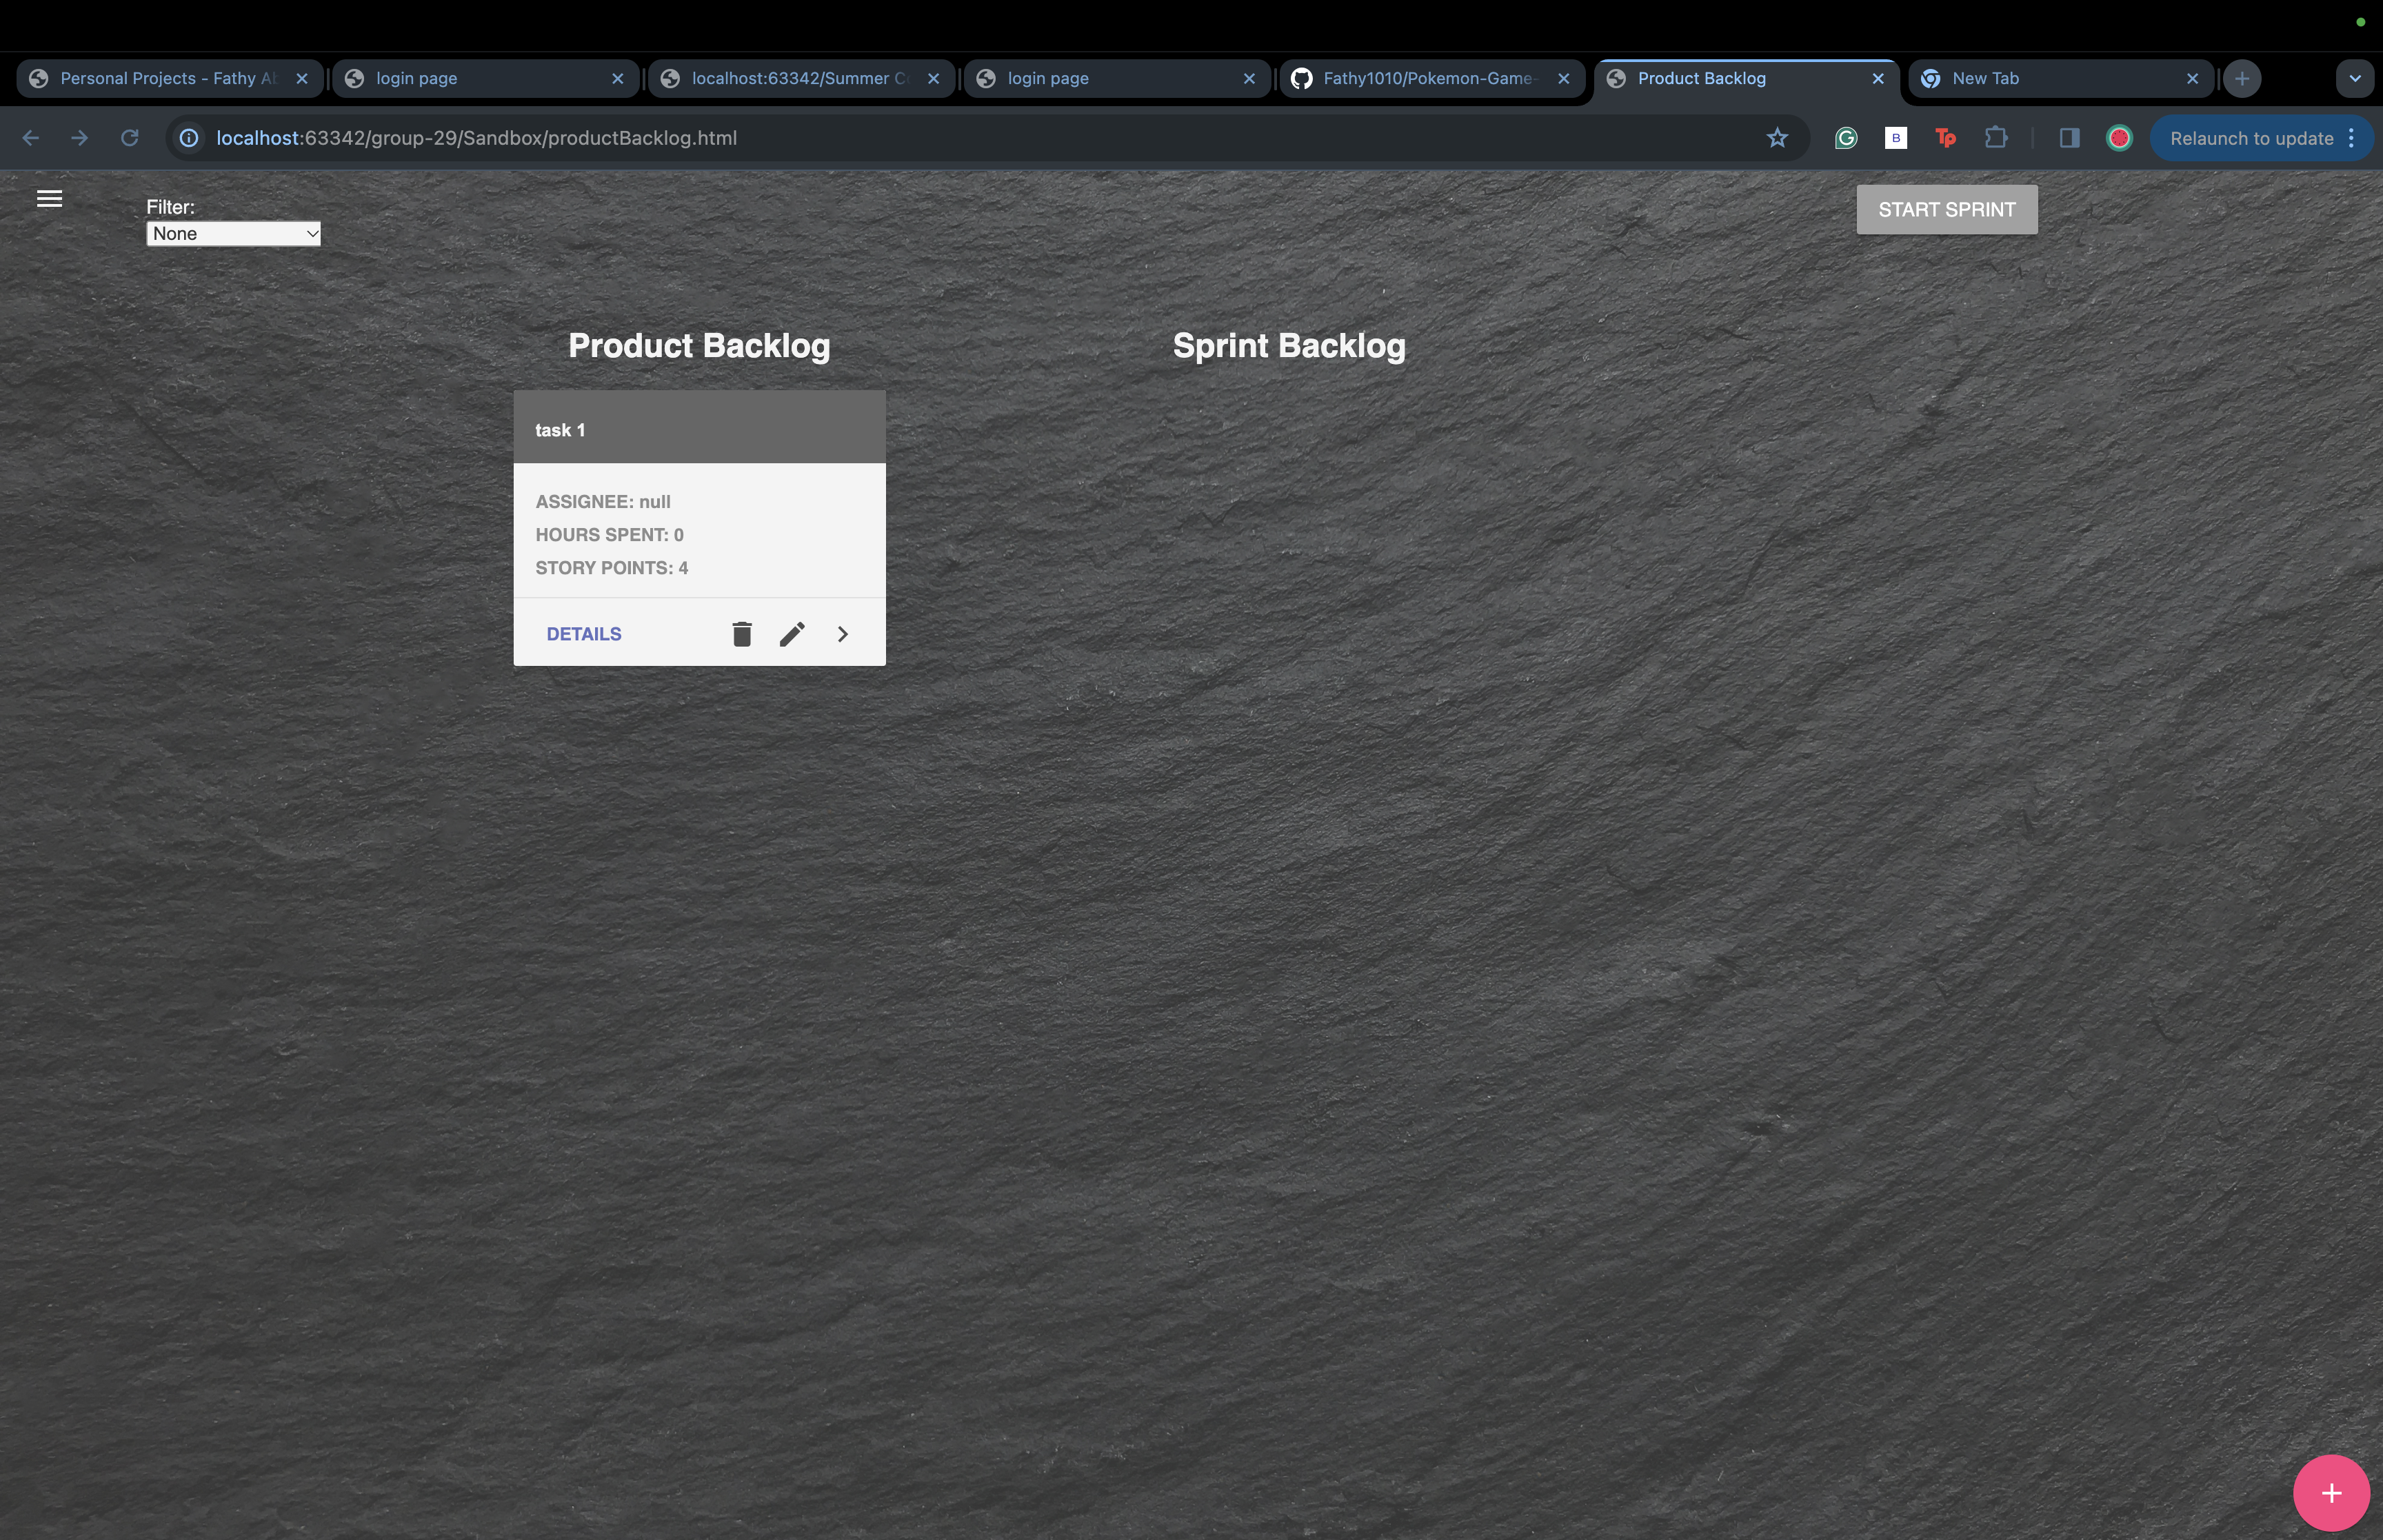Open the browser extensions puzzle icon
The image size is (2383, 1540).
point(1996,138)
